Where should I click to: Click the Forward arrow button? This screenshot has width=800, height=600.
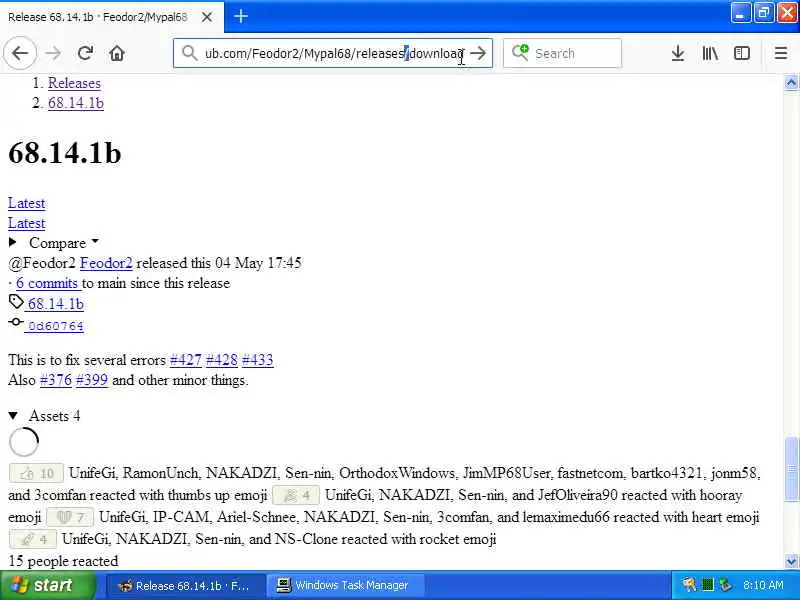click(53, 53)
